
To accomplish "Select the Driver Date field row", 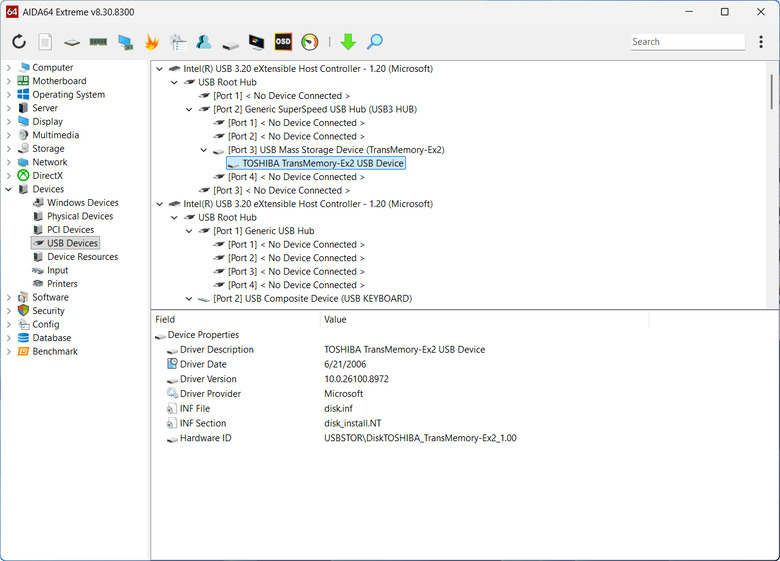I will 203,364.
